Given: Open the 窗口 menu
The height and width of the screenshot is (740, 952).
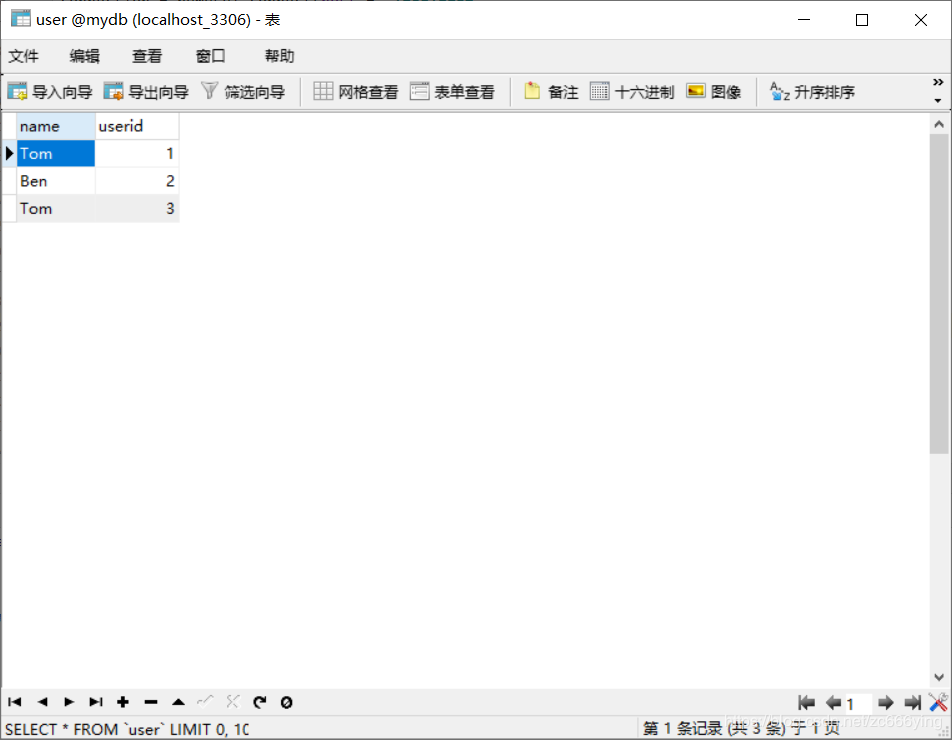Looking at the screenshot, I should coord(211,56).
